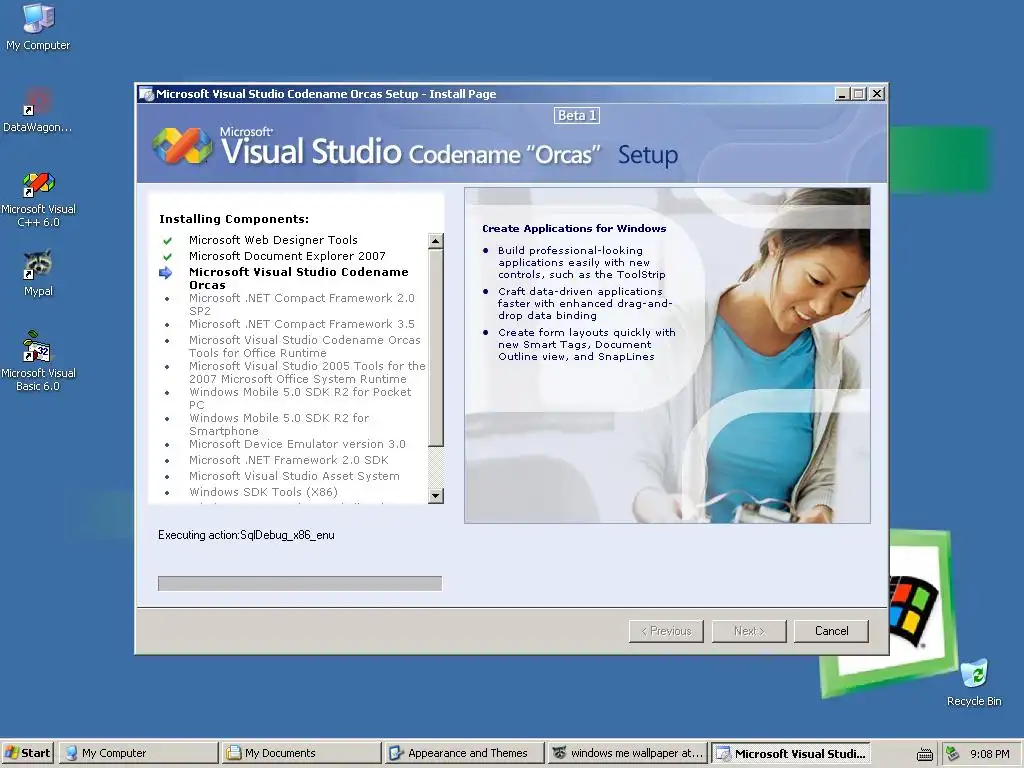
Task: Open the Start menu
Action: [x=28, y=753]
